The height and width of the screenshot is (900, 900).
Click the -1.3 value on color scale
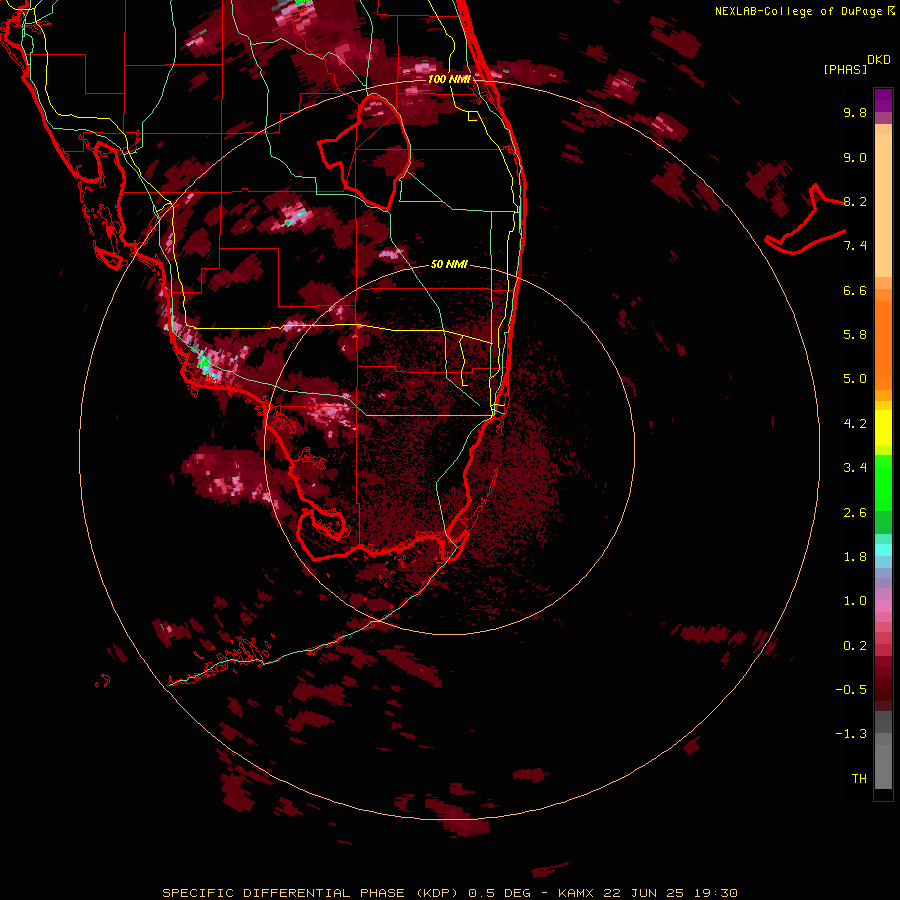coord(851,734)
